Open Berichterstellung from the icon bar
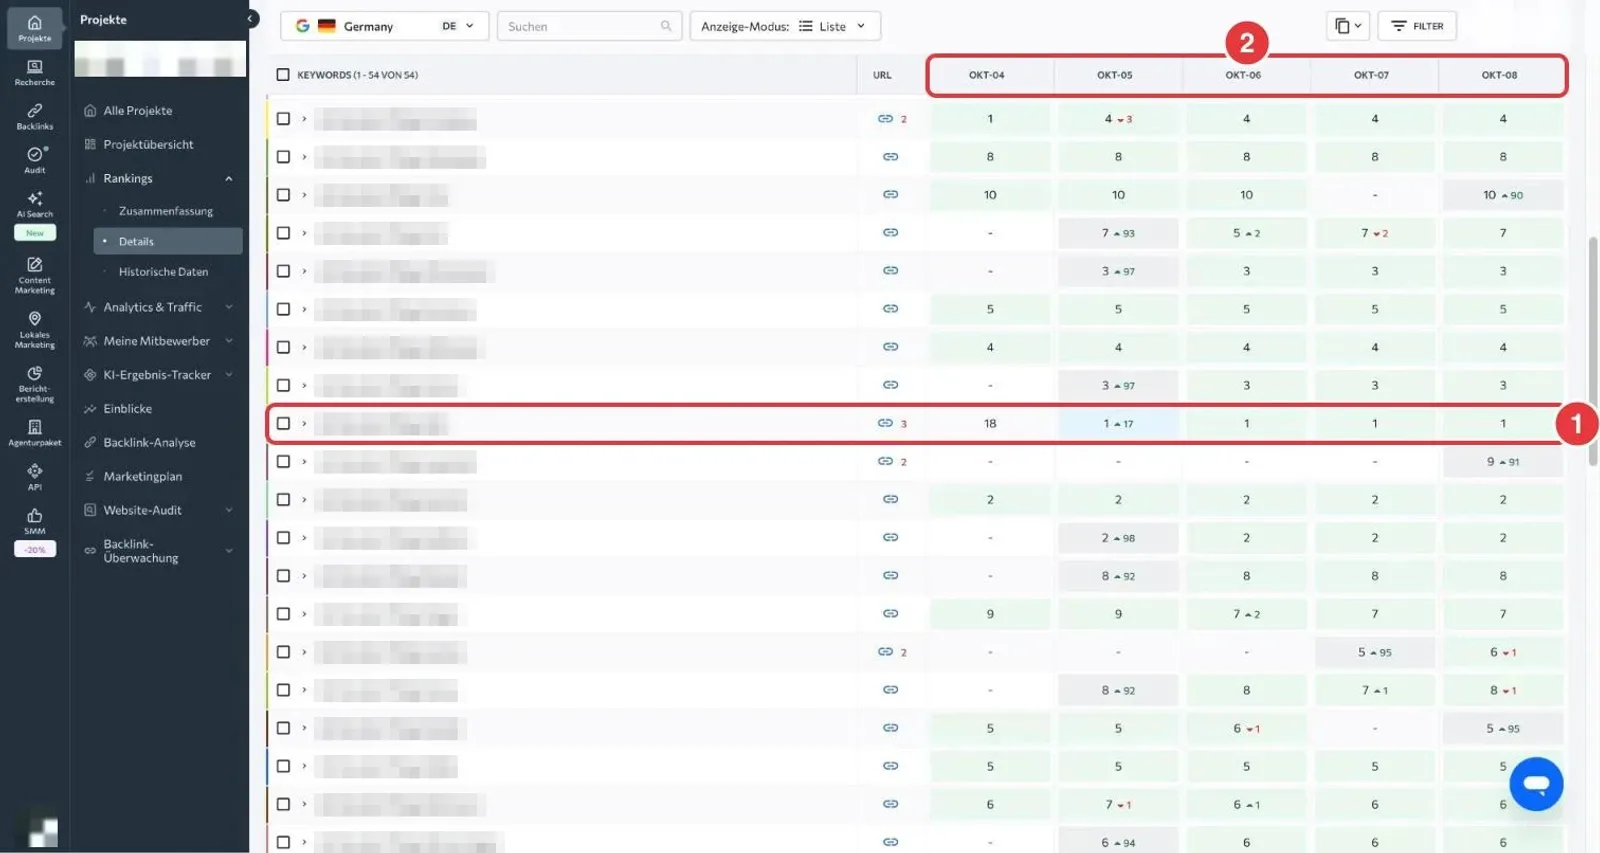Screen dimensions: 1600x853 click(34, 383)
